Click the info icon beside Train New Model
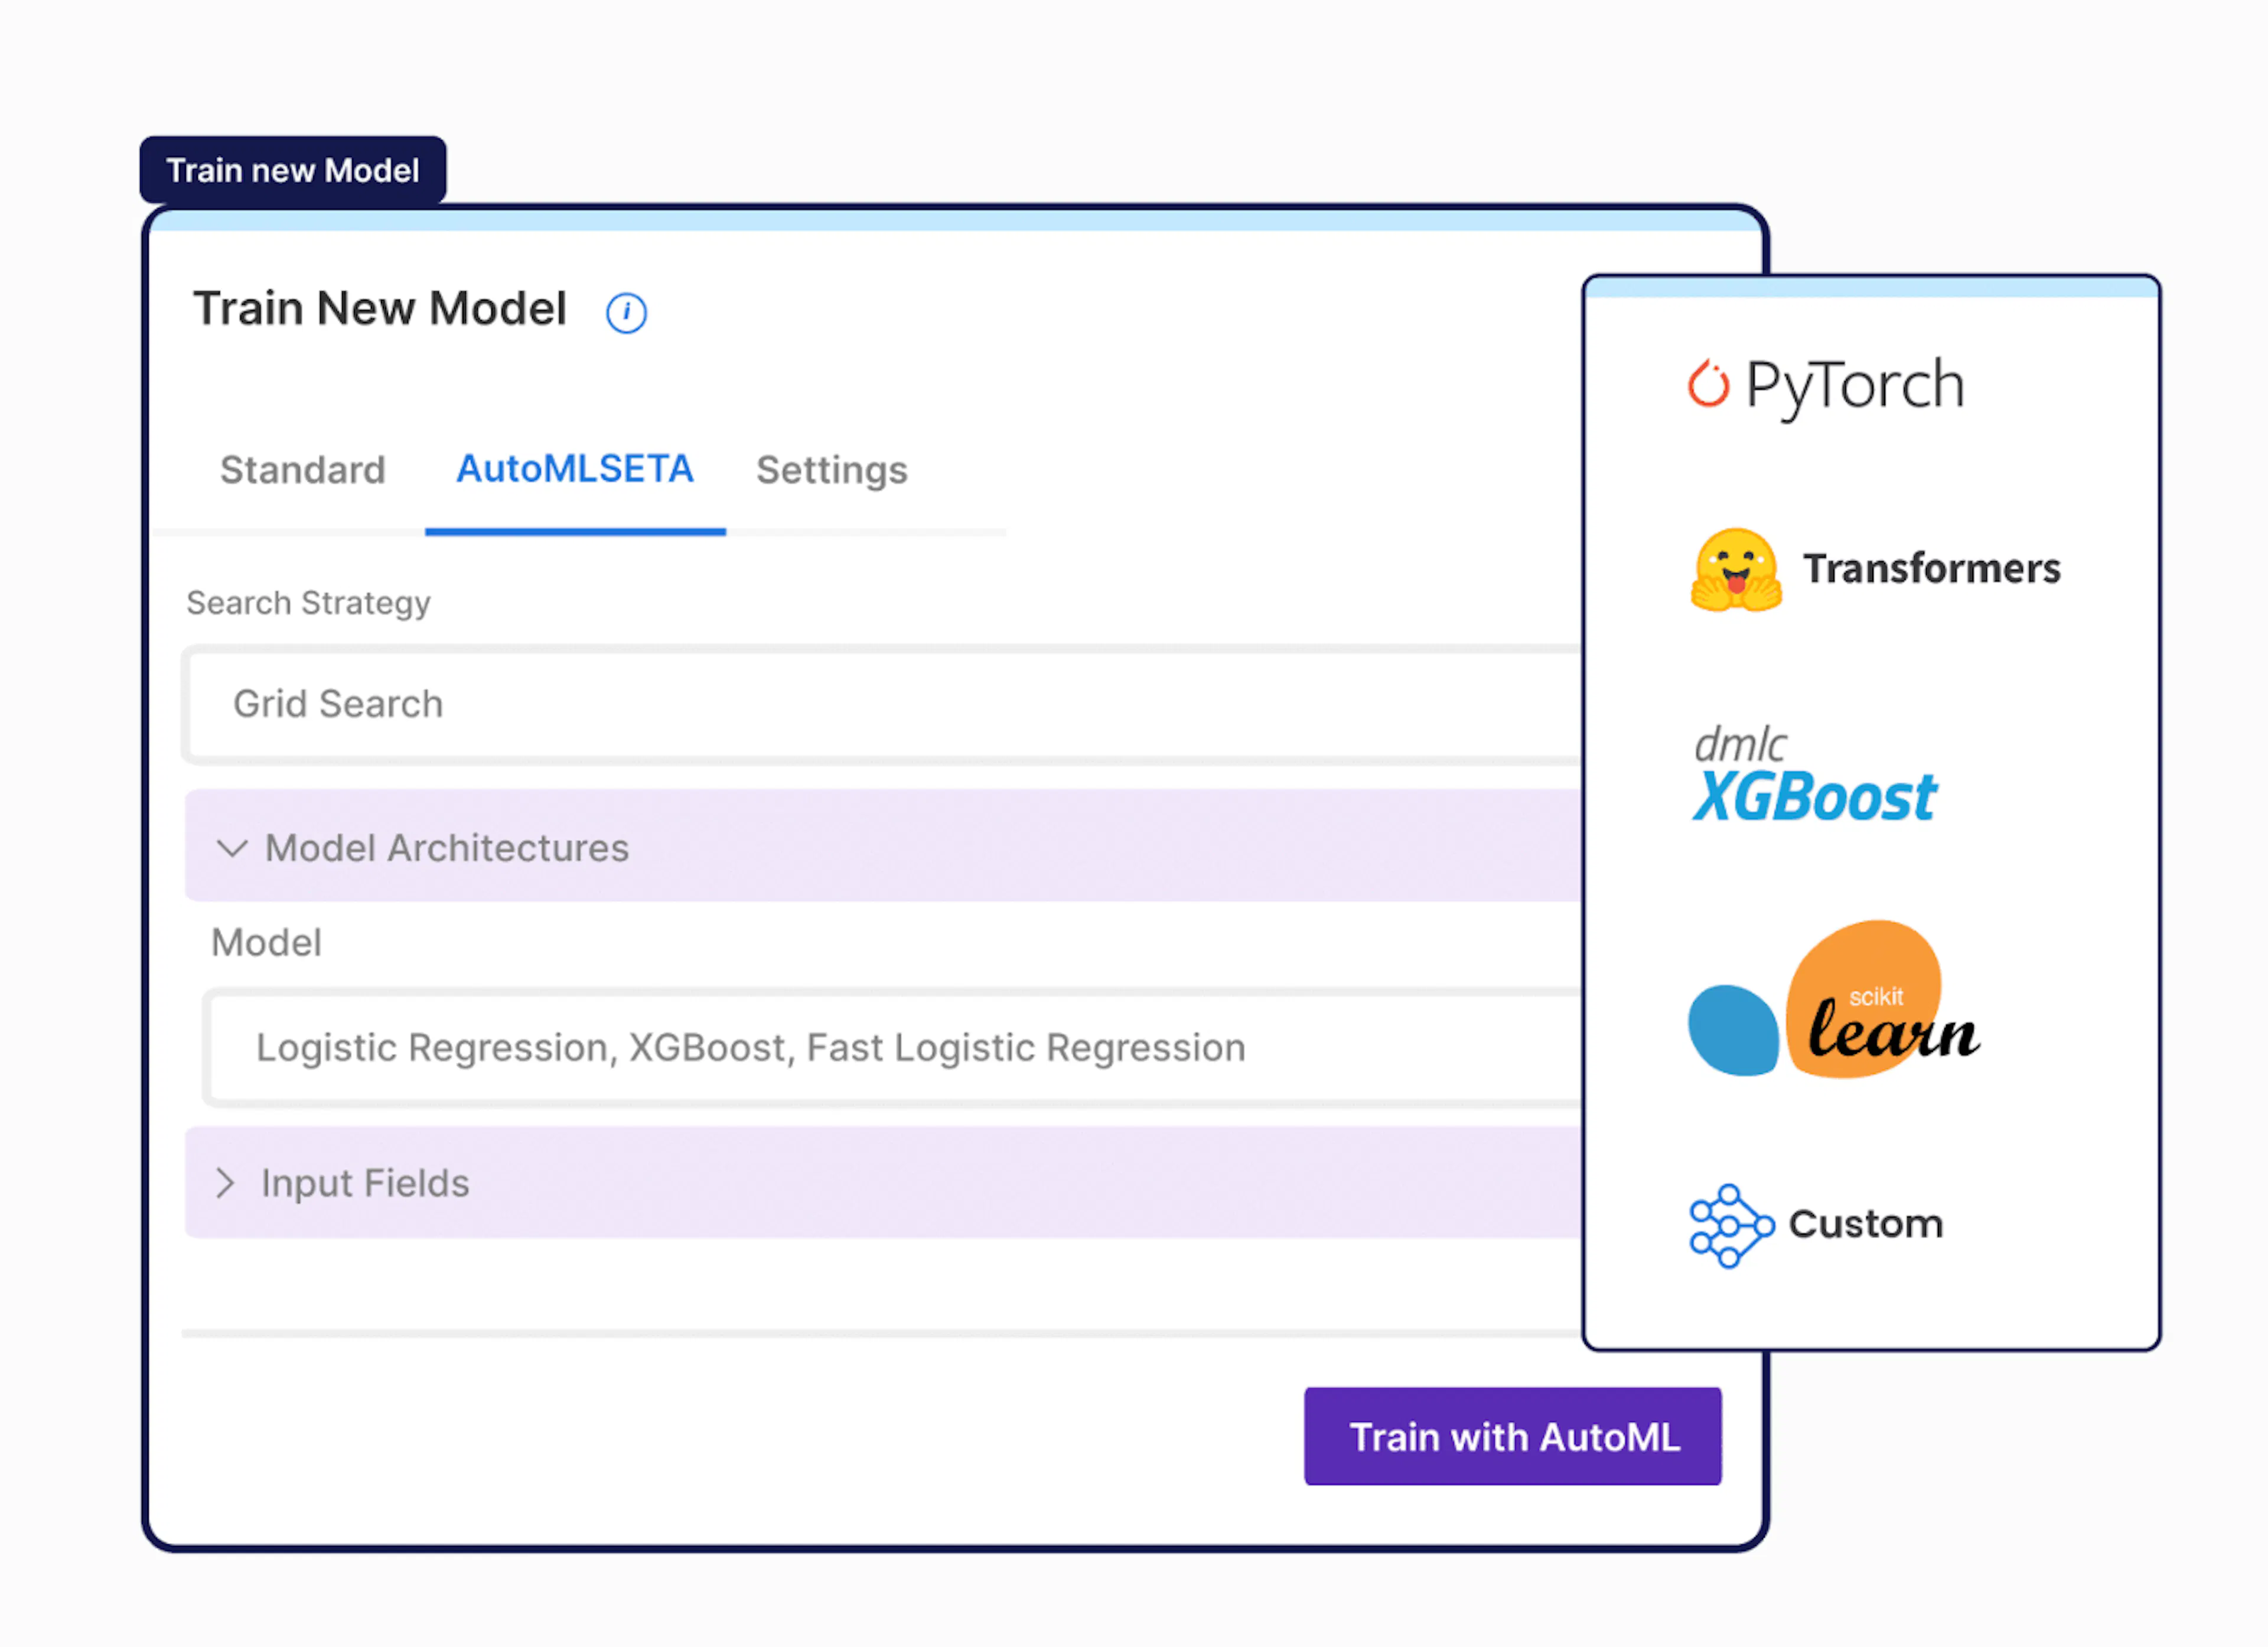 point(626,313)
